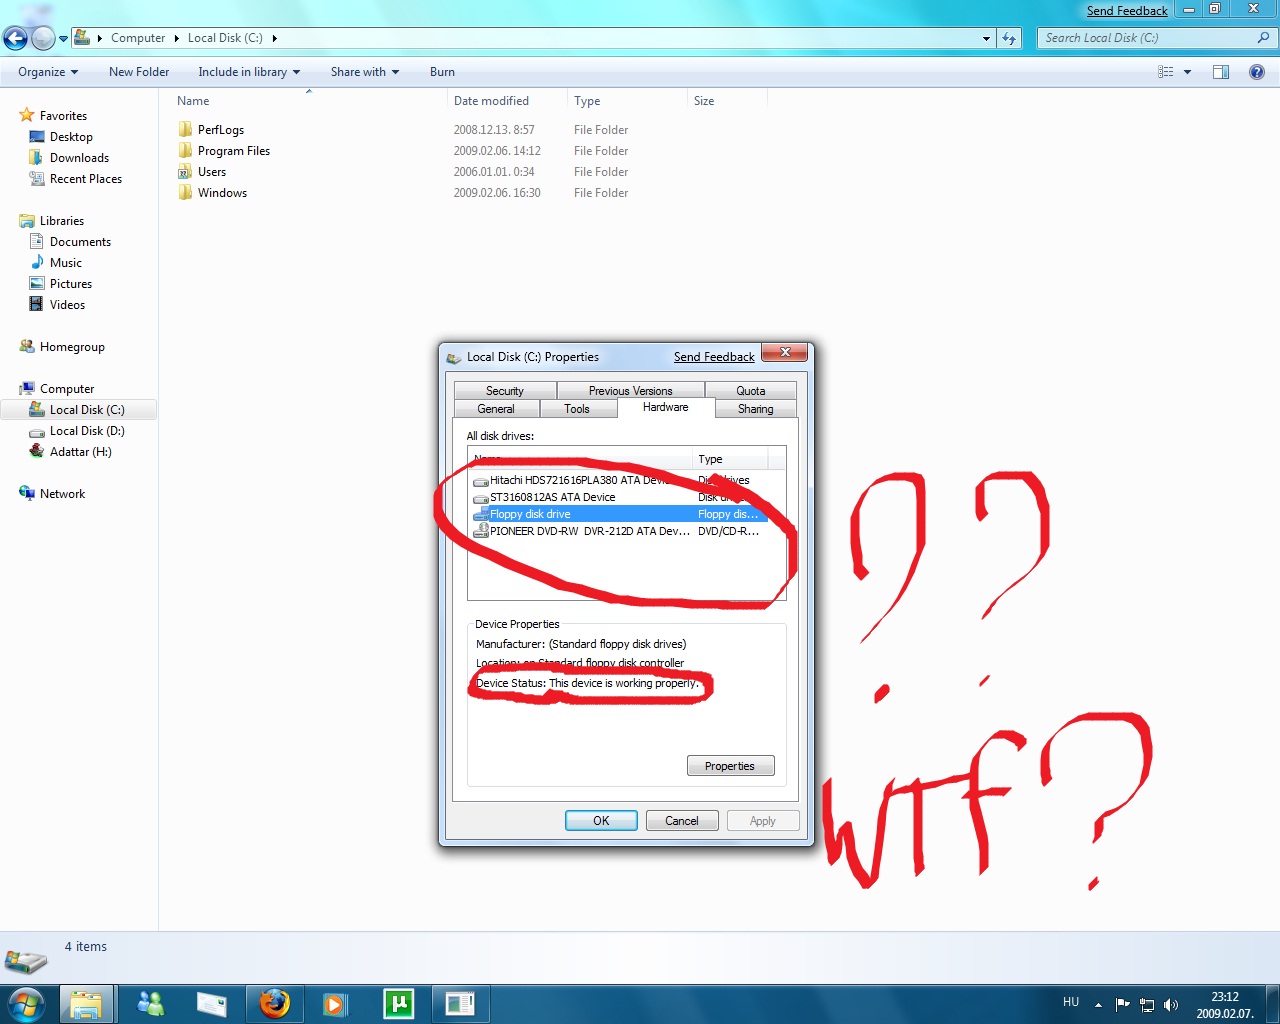Change view using the Views icon
Image resolution: width=1280 pixels, height=1024 pixels.
pos(1165,72)
